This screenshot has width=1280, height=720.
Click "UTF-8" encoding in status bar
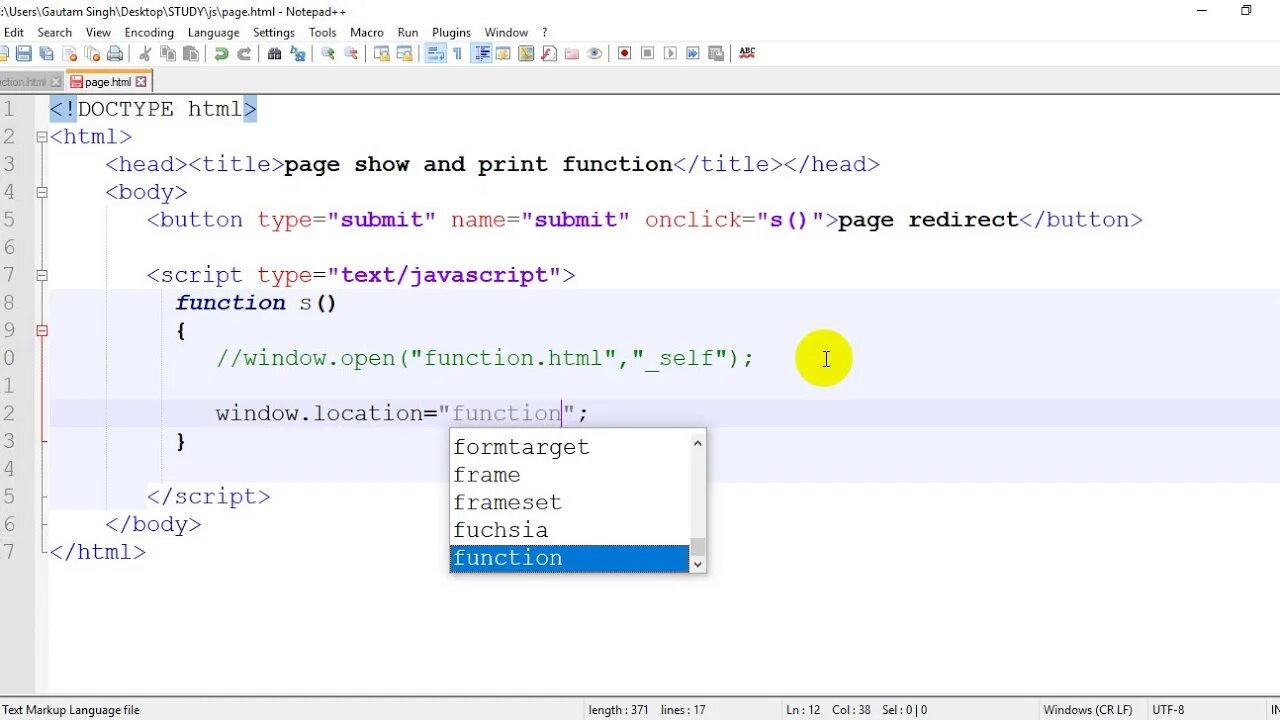[x=1168, y=710]
